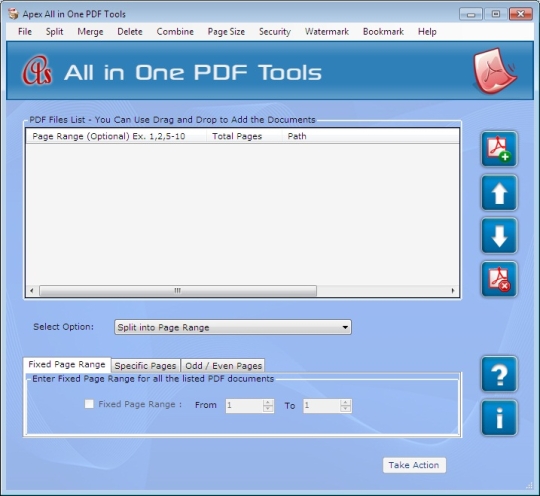Click the horizontal scrollbar thumb in file list

tap(178, 291)
